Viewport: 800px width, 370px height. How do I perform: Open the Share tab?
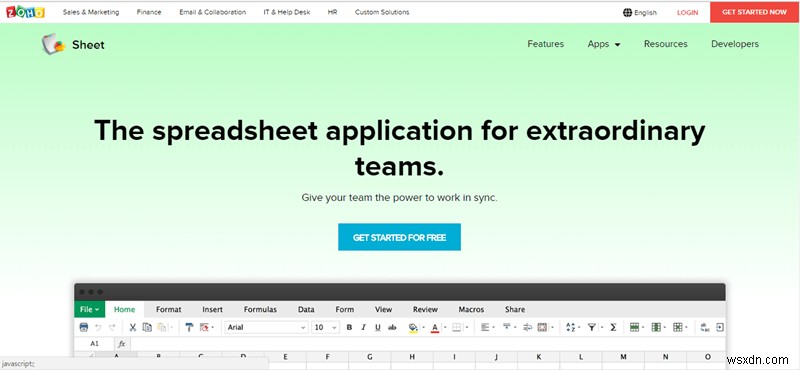(x=515, y=309)
